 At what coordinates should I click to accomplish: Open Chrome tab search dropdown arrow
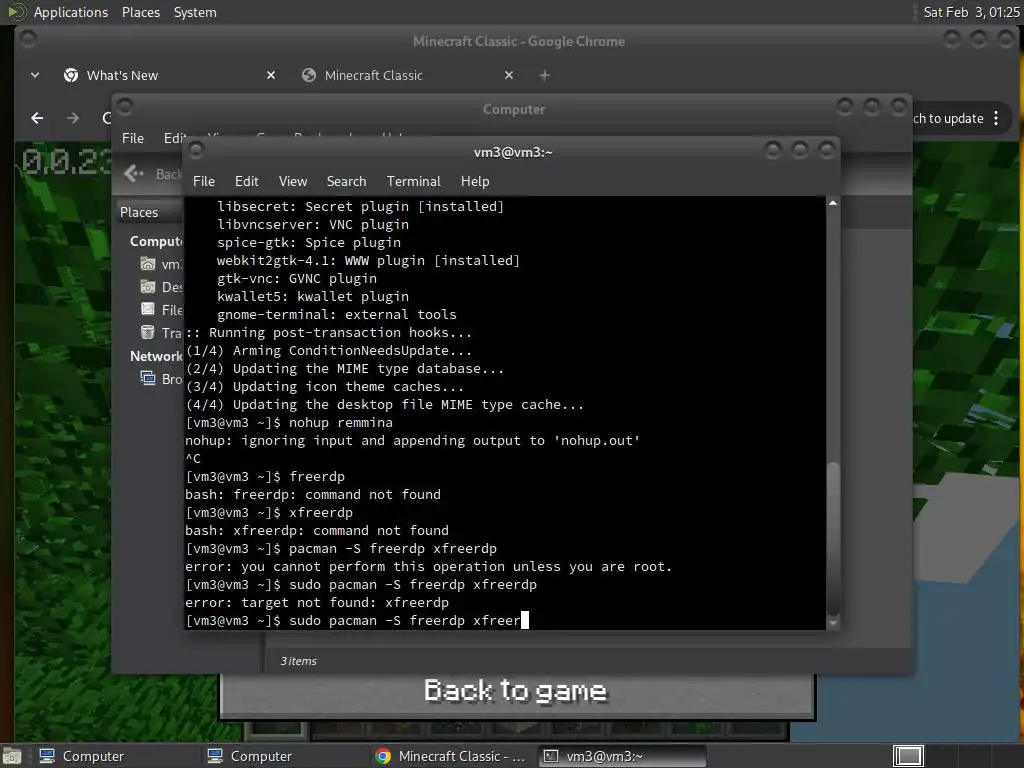[35, 75]
